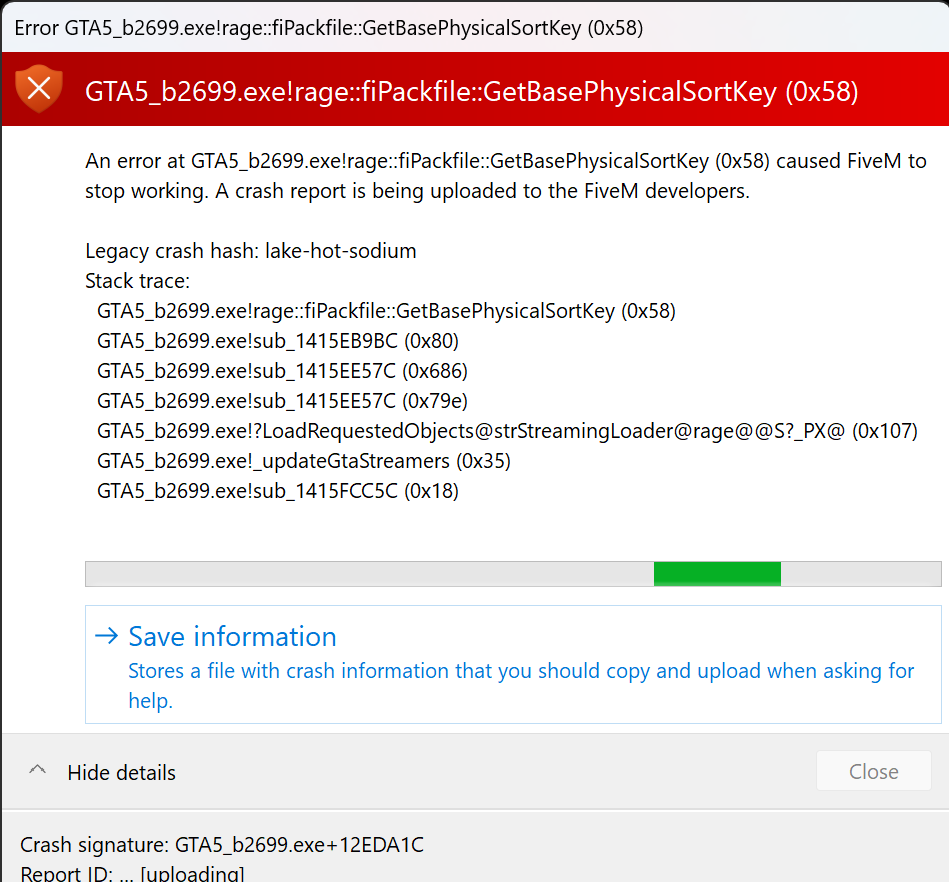This screenshot has height=882, width=949.
Task: Click the Crash signature text line
Action: [x=222, y=845]
